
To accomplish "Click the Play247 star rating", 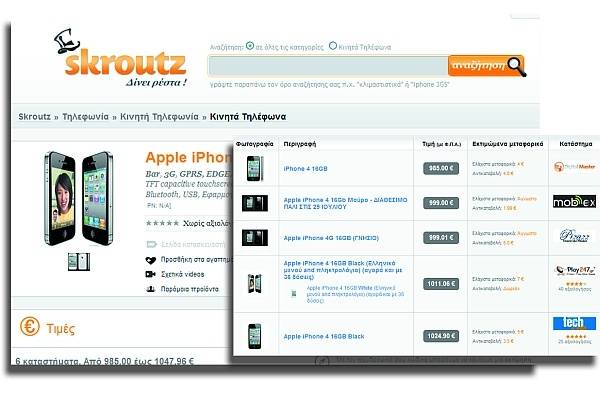I will [575, 284].
